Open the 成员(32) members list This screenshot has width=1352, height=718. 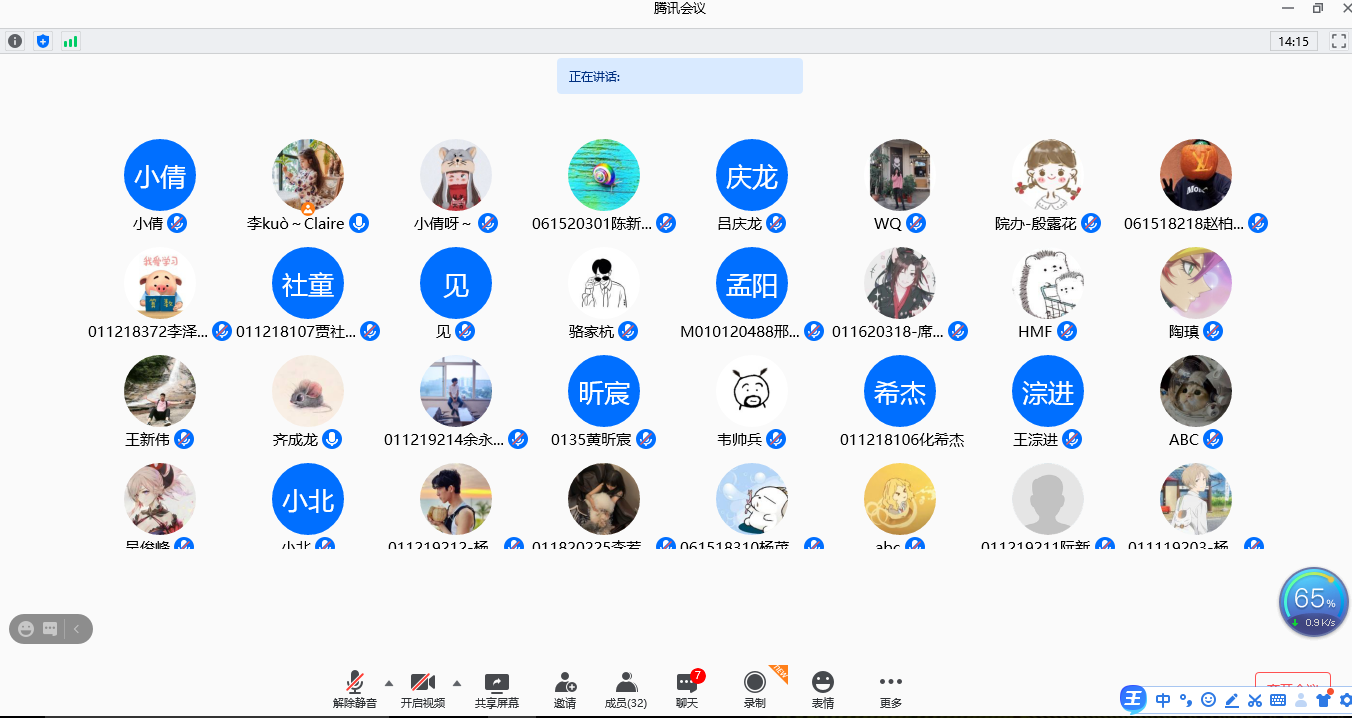point(626,688)
